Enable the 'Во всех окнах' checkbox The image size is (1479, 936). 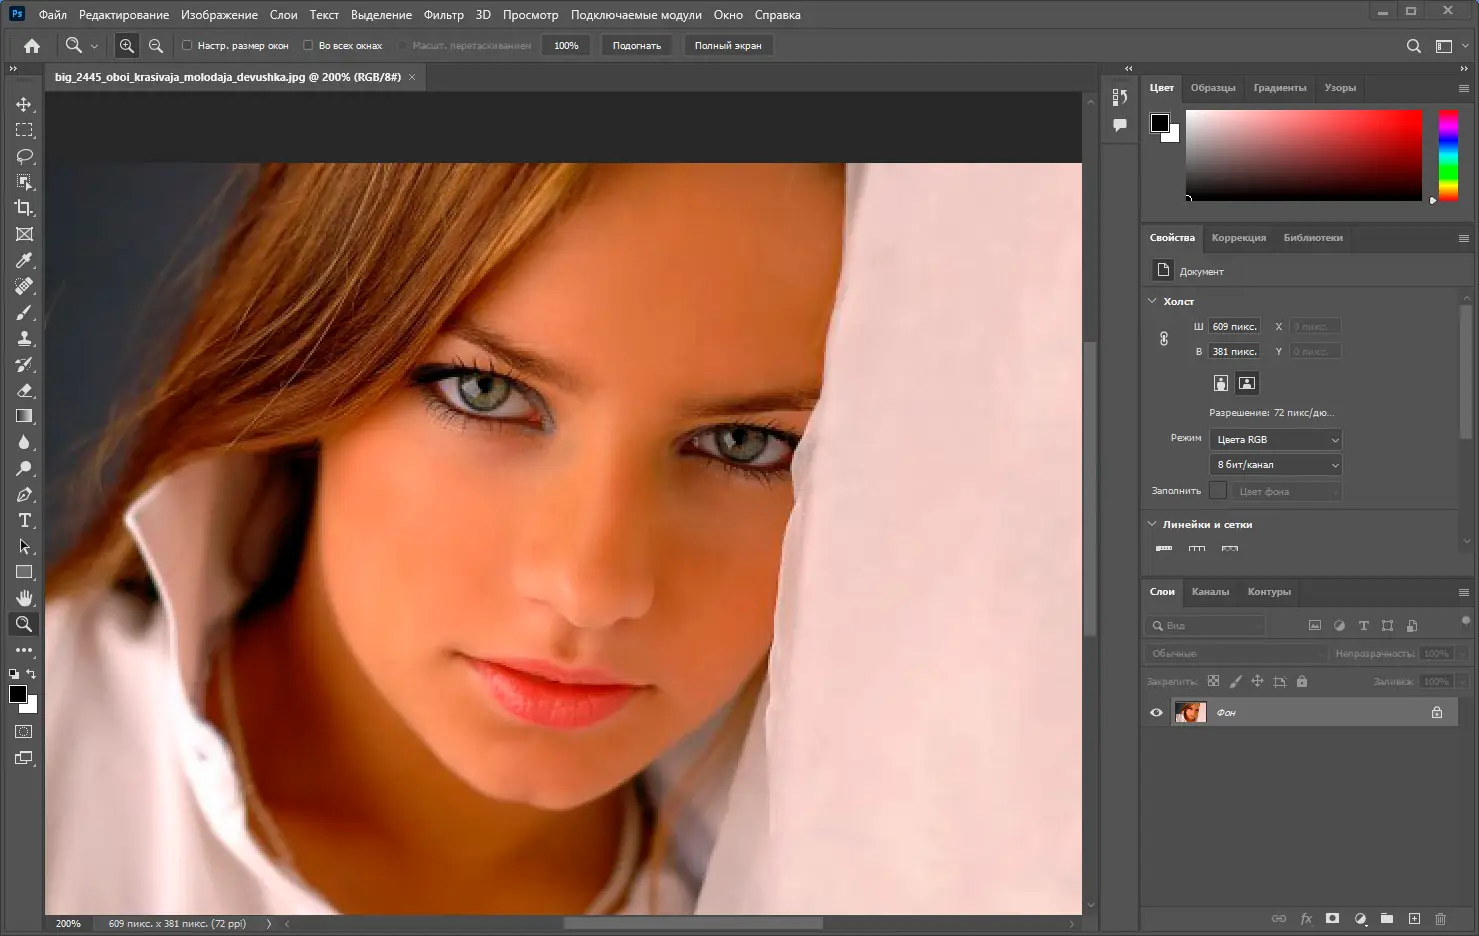309,45
